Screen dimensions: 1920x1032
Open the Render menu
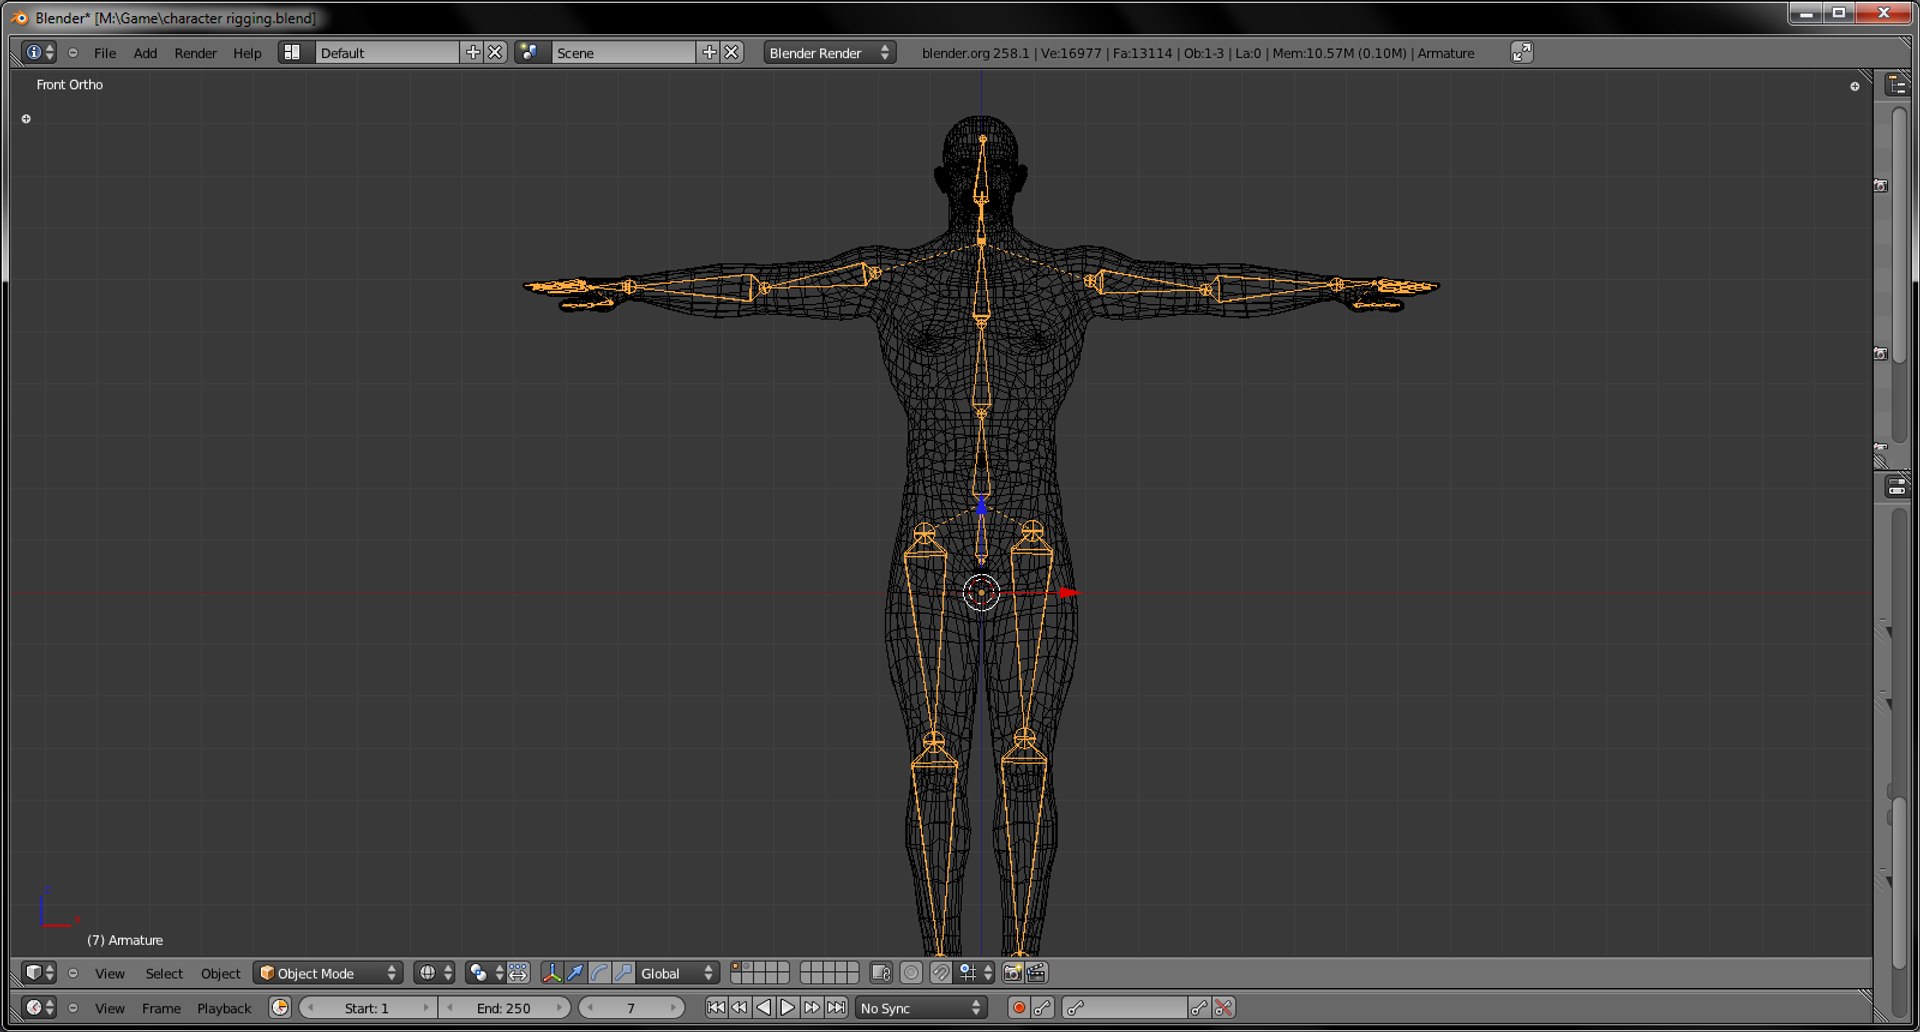[x=195, y=53]
